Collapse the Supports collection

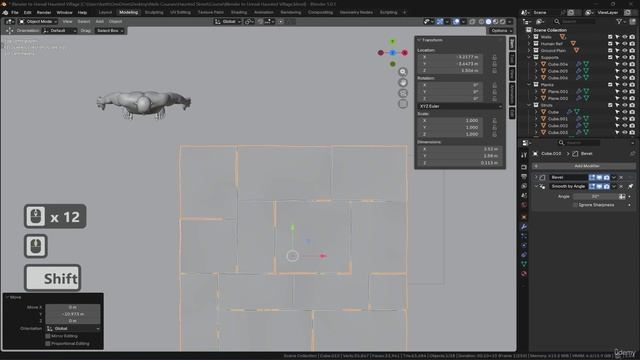point(529,57)
